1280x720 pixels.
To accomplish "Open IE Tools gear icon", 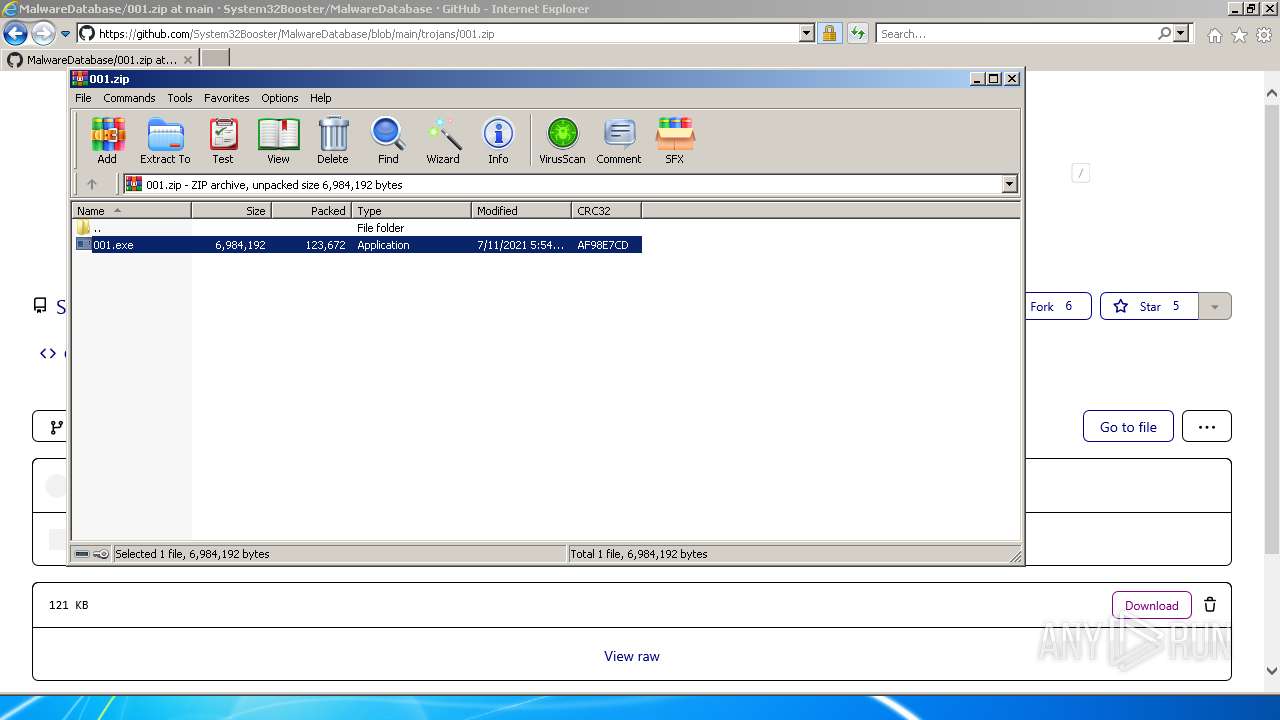I will click(x=1264, y=35).
